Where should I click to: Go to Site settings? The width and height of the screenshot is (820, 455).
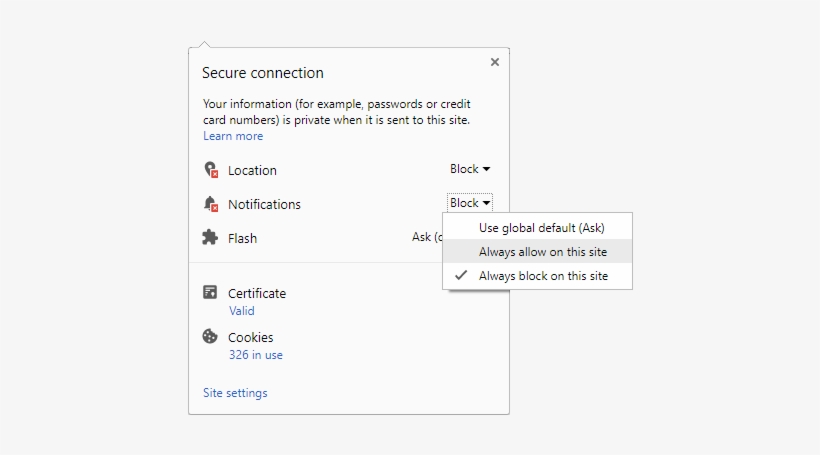point(235,393)
